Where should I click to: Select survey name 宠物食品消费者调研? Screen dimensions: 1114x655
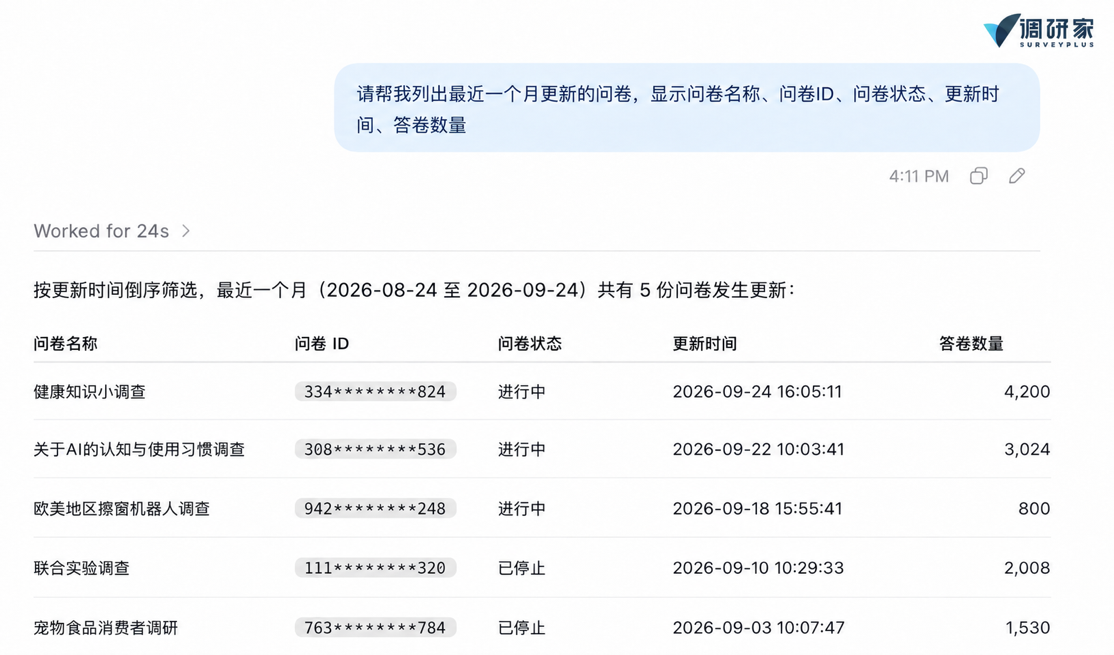pos(106,628)
